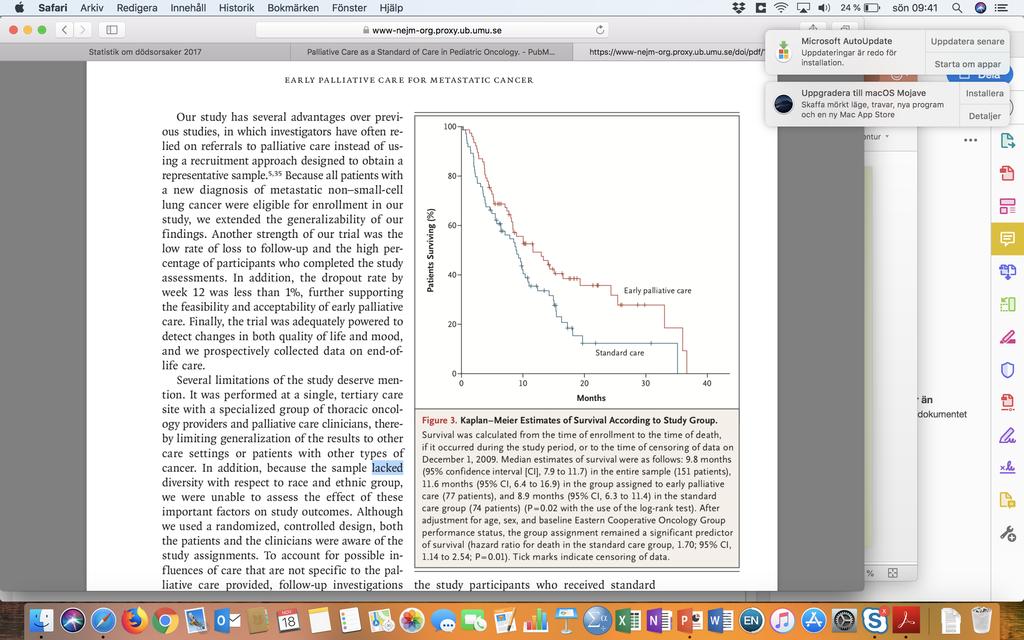The width and height of the screenshot is (1024, 640).
Task: Open Organize Pages tool in Acrobat sidebar
Action: (1007, 304)
